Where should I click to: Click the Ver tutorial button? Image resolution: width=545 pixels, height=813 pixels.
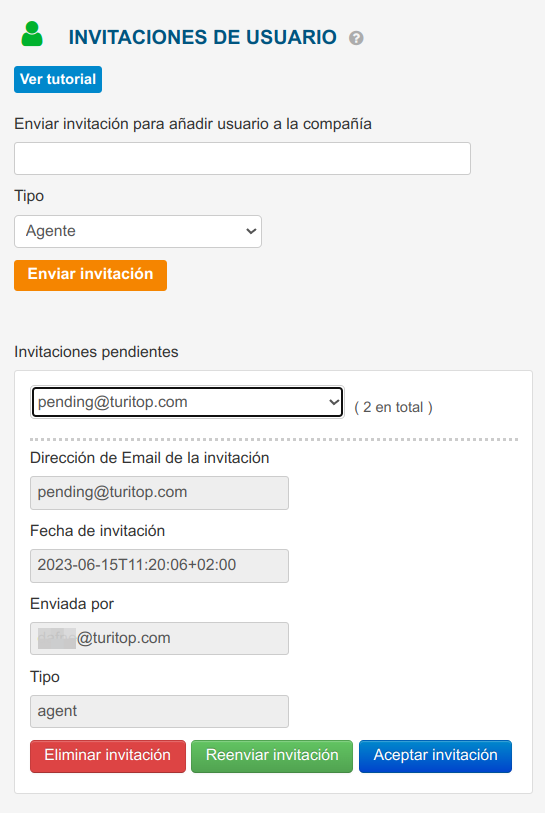58,79
